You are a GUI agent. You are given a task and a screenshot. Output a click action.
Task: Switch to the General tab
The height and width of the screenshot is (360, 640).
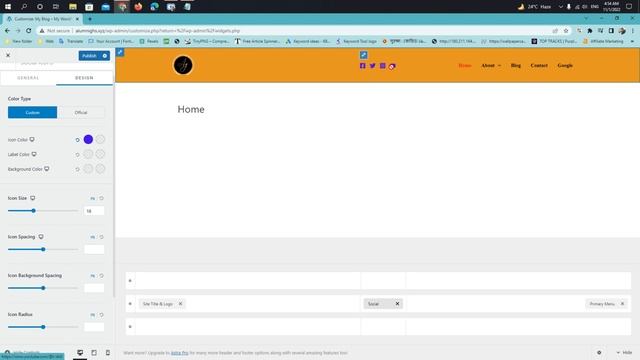pos(28,78)
